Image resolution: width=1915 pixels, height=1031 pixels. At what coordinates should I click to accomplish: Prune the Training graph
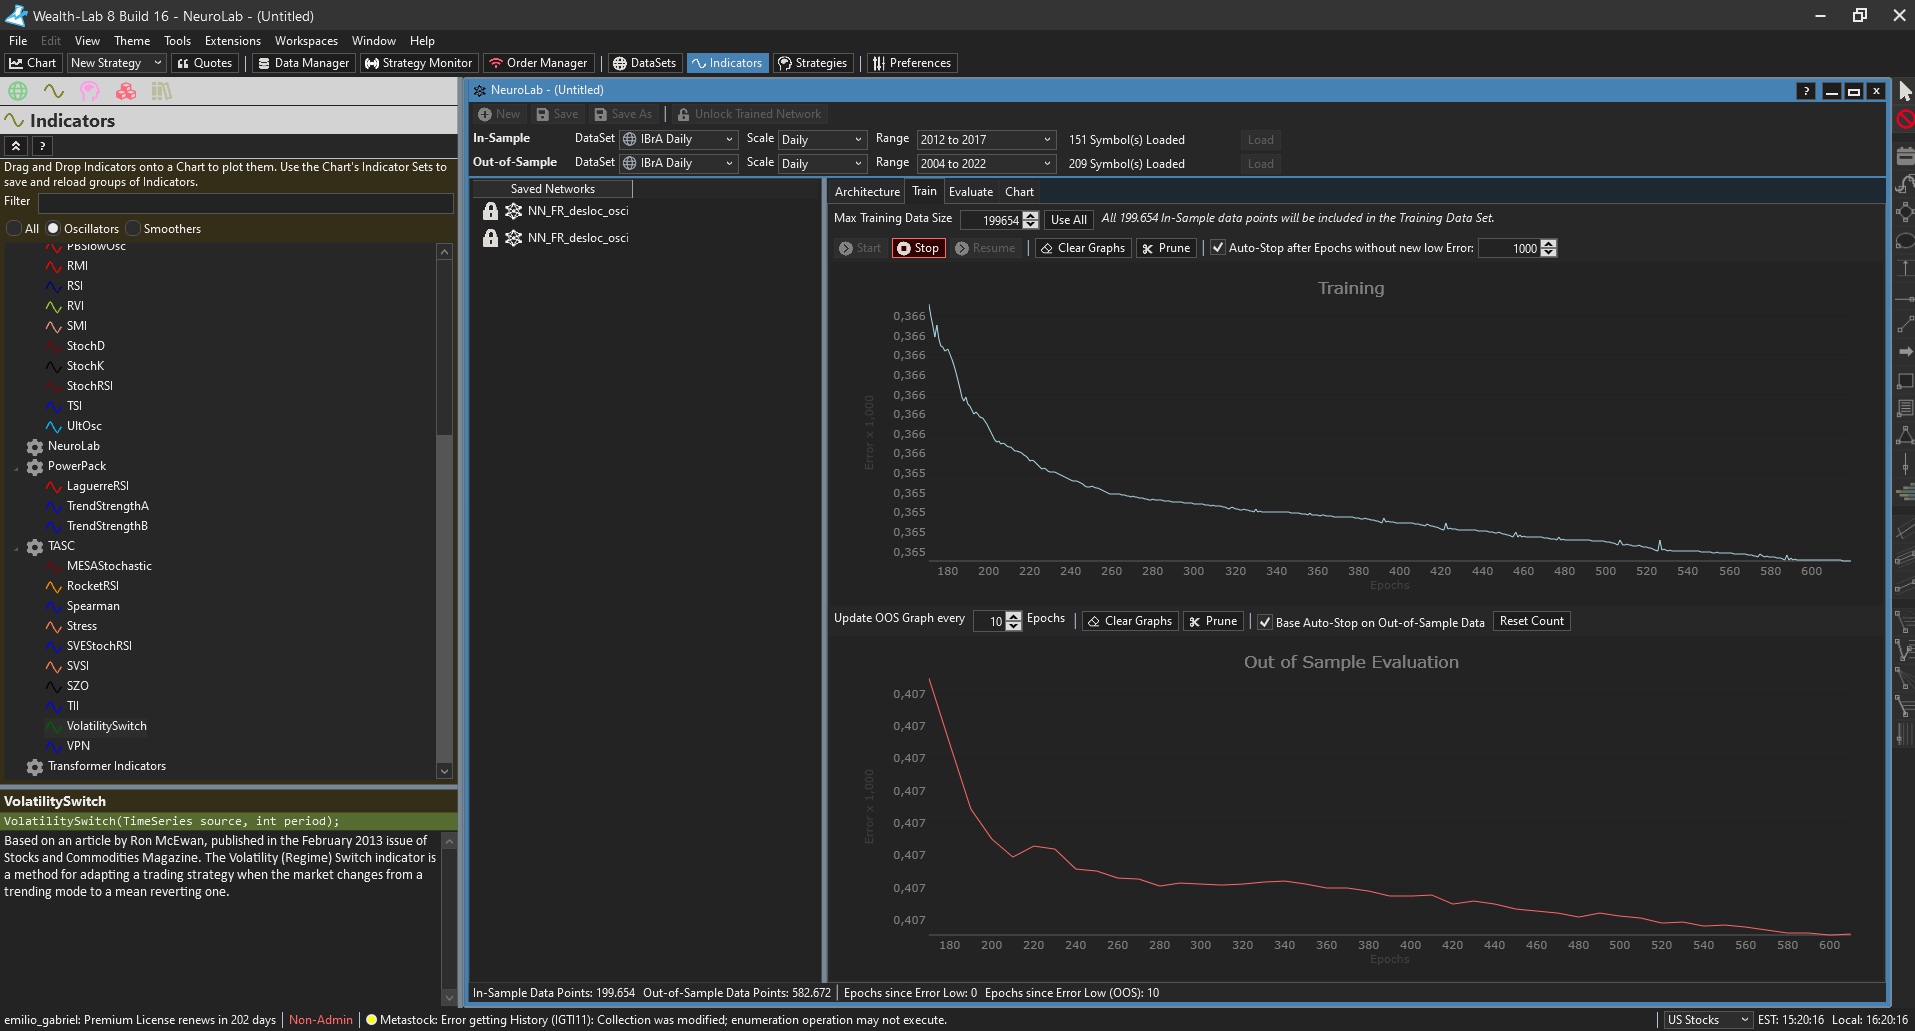coord(1166,248)
